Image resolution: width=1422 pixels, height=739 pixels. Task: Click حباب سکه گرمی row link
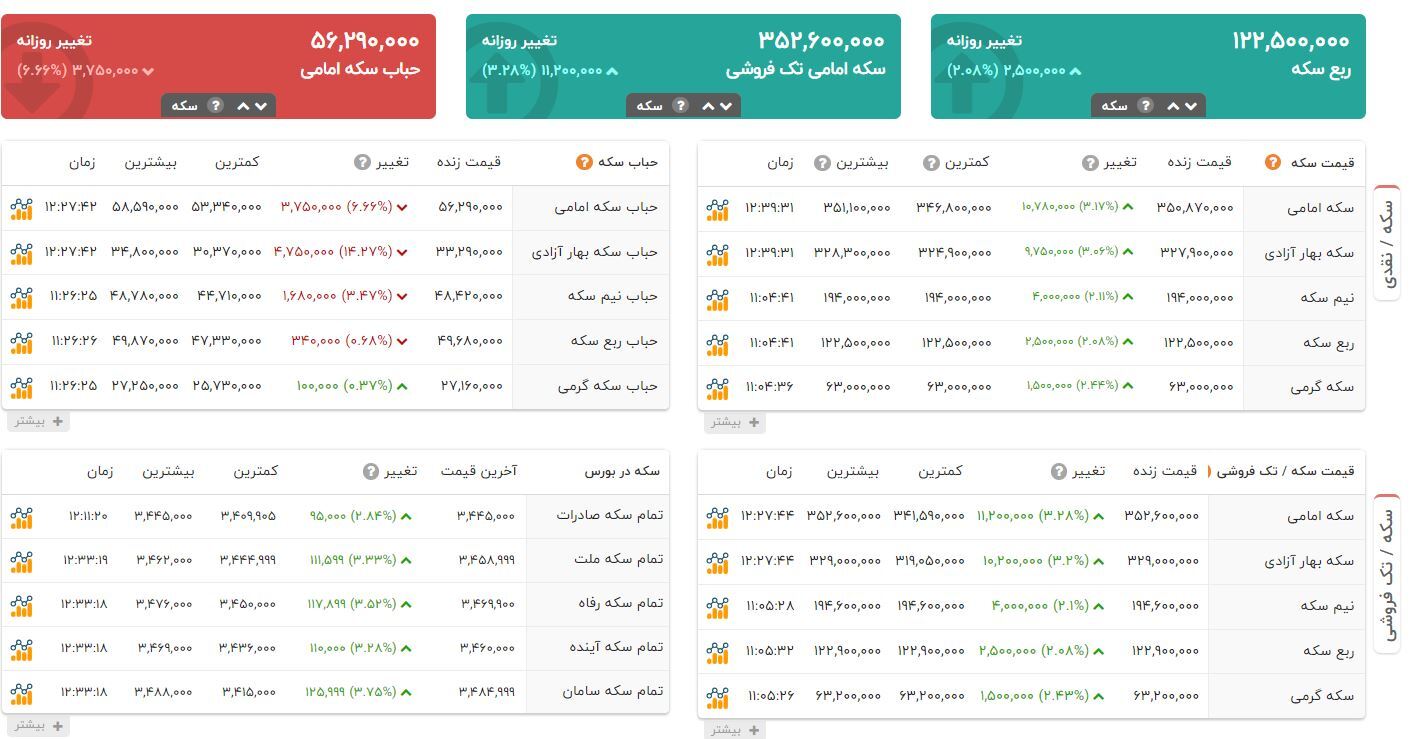pos(608,385)
